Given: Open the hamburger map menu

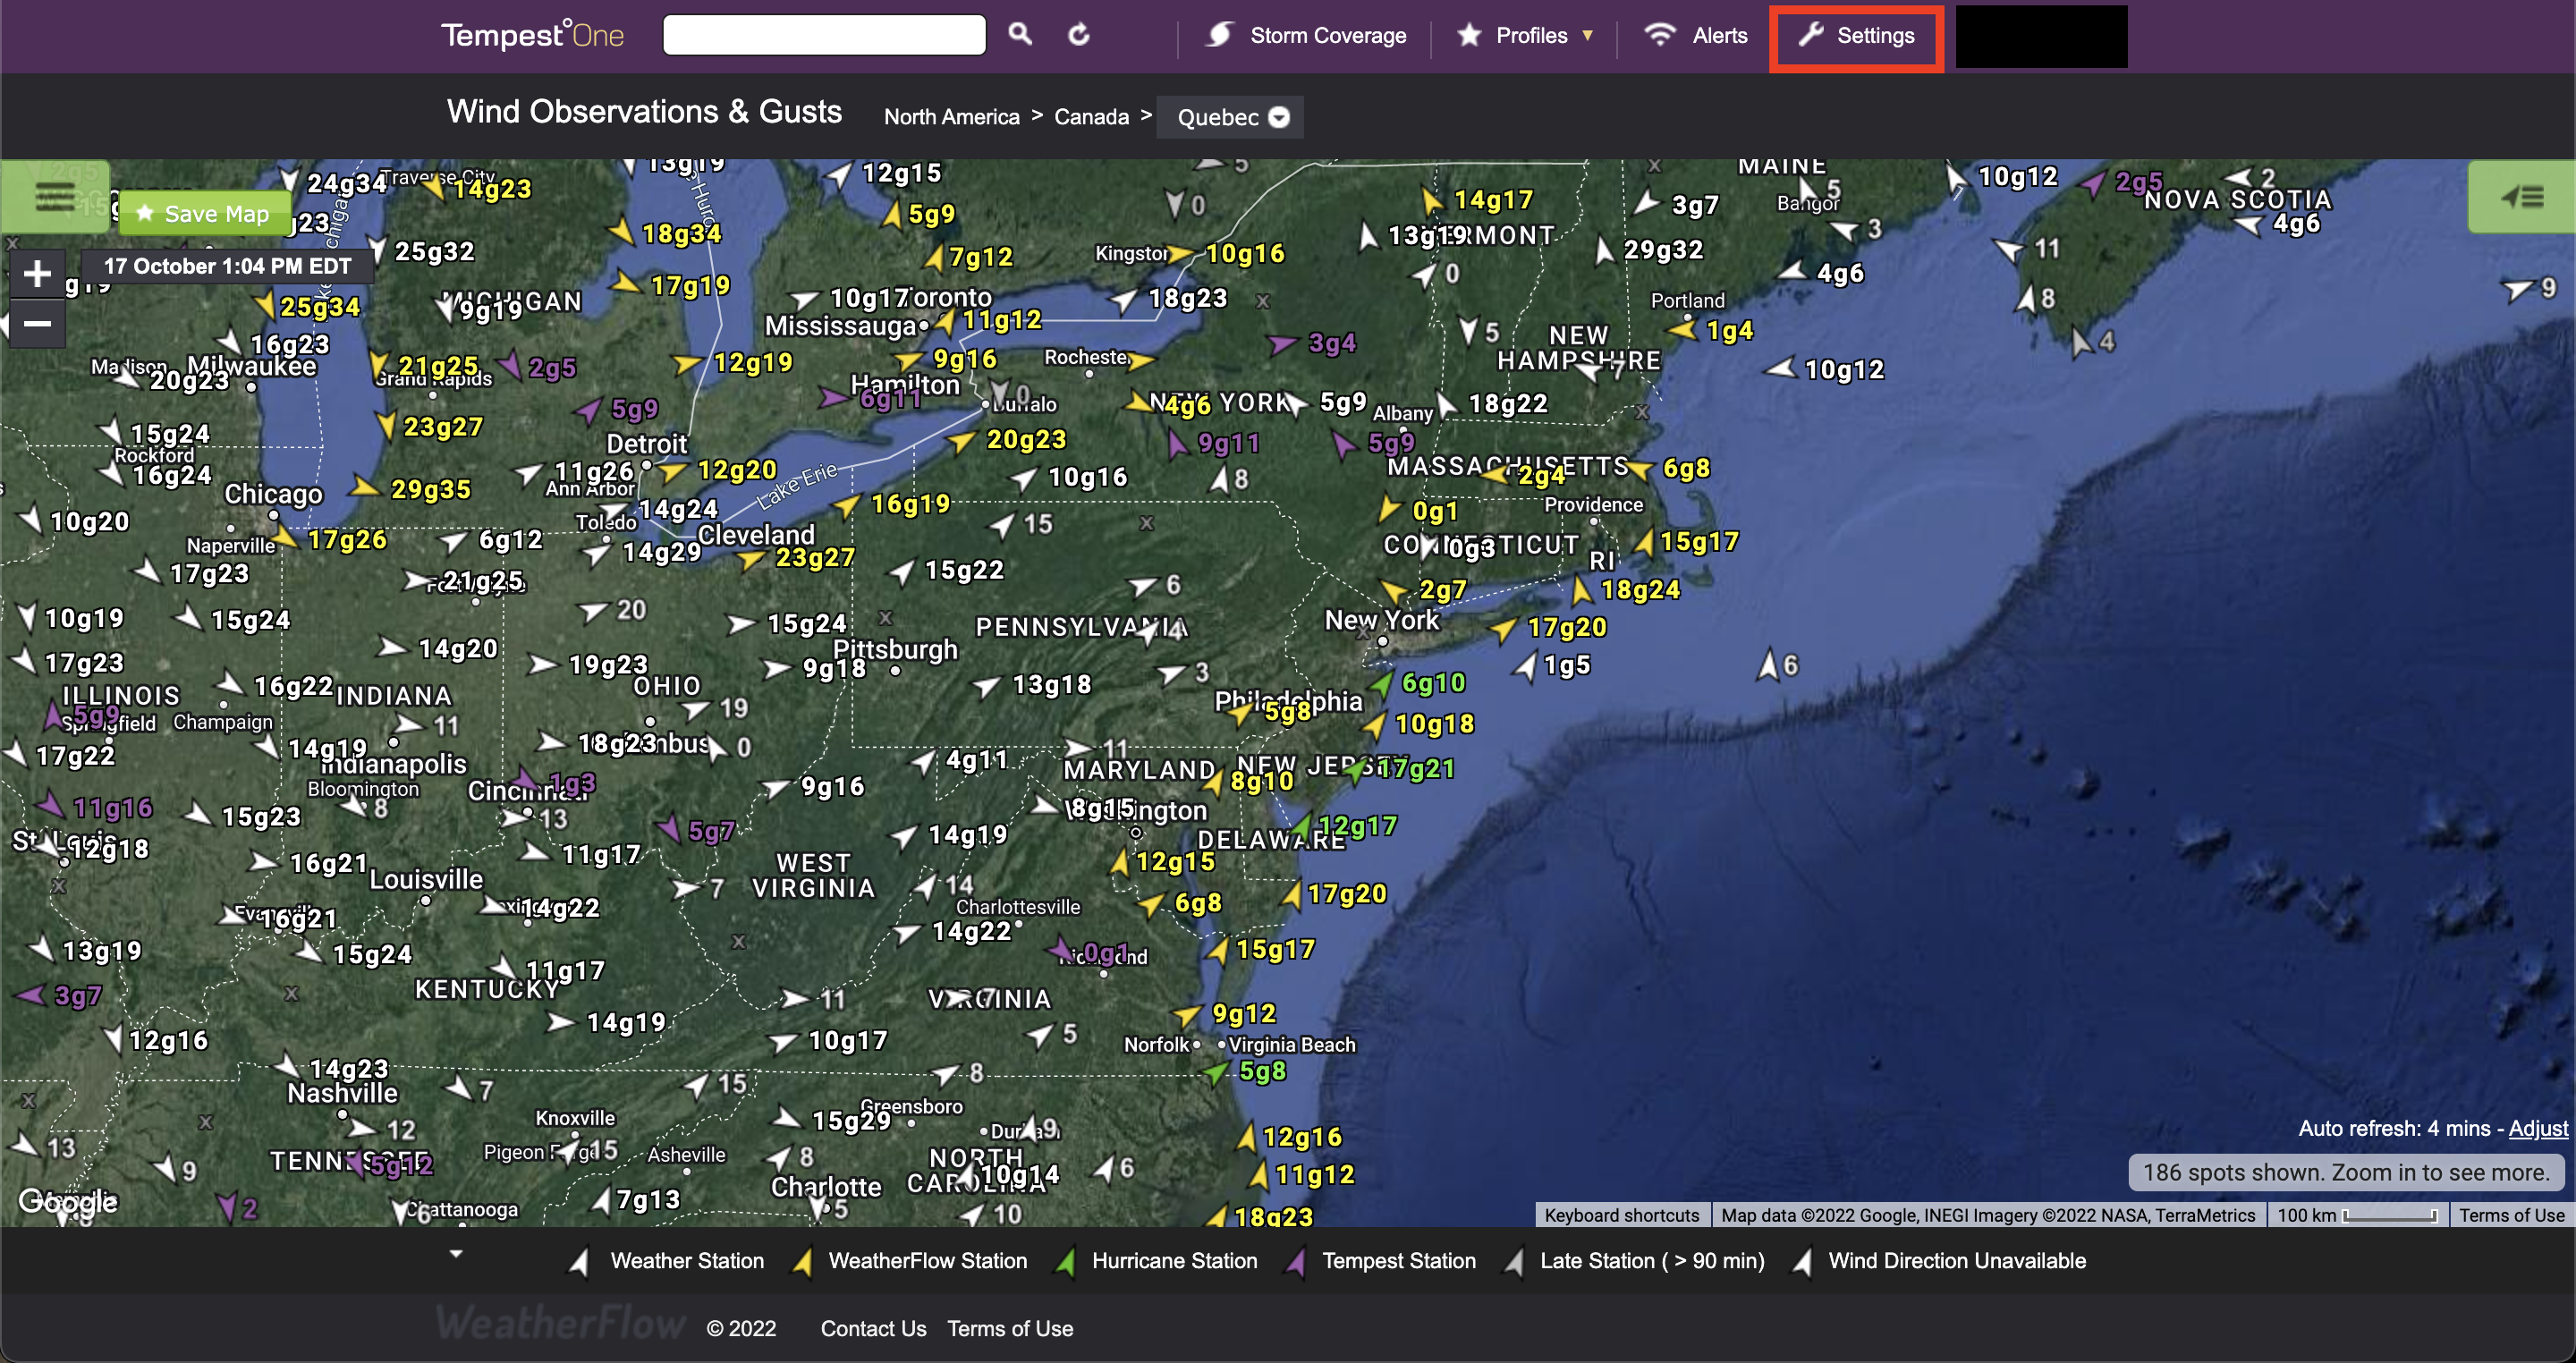Looking at the screenshot, I should 54,196.
